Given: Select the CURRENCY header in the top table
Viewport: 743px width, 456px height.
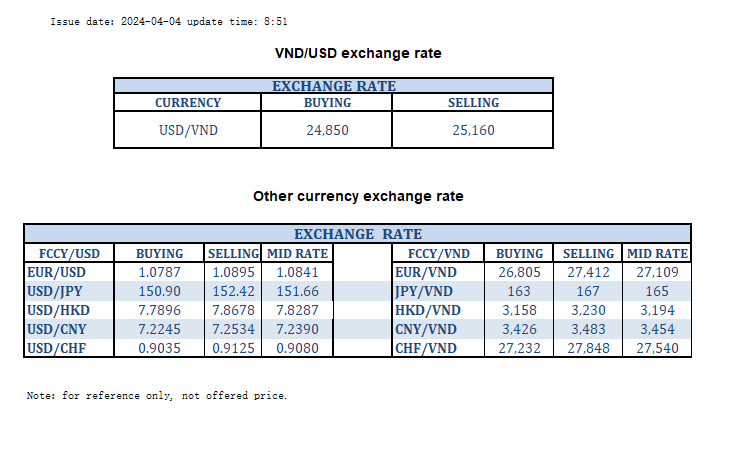Looking at the screenshot, I should point(188,103).
